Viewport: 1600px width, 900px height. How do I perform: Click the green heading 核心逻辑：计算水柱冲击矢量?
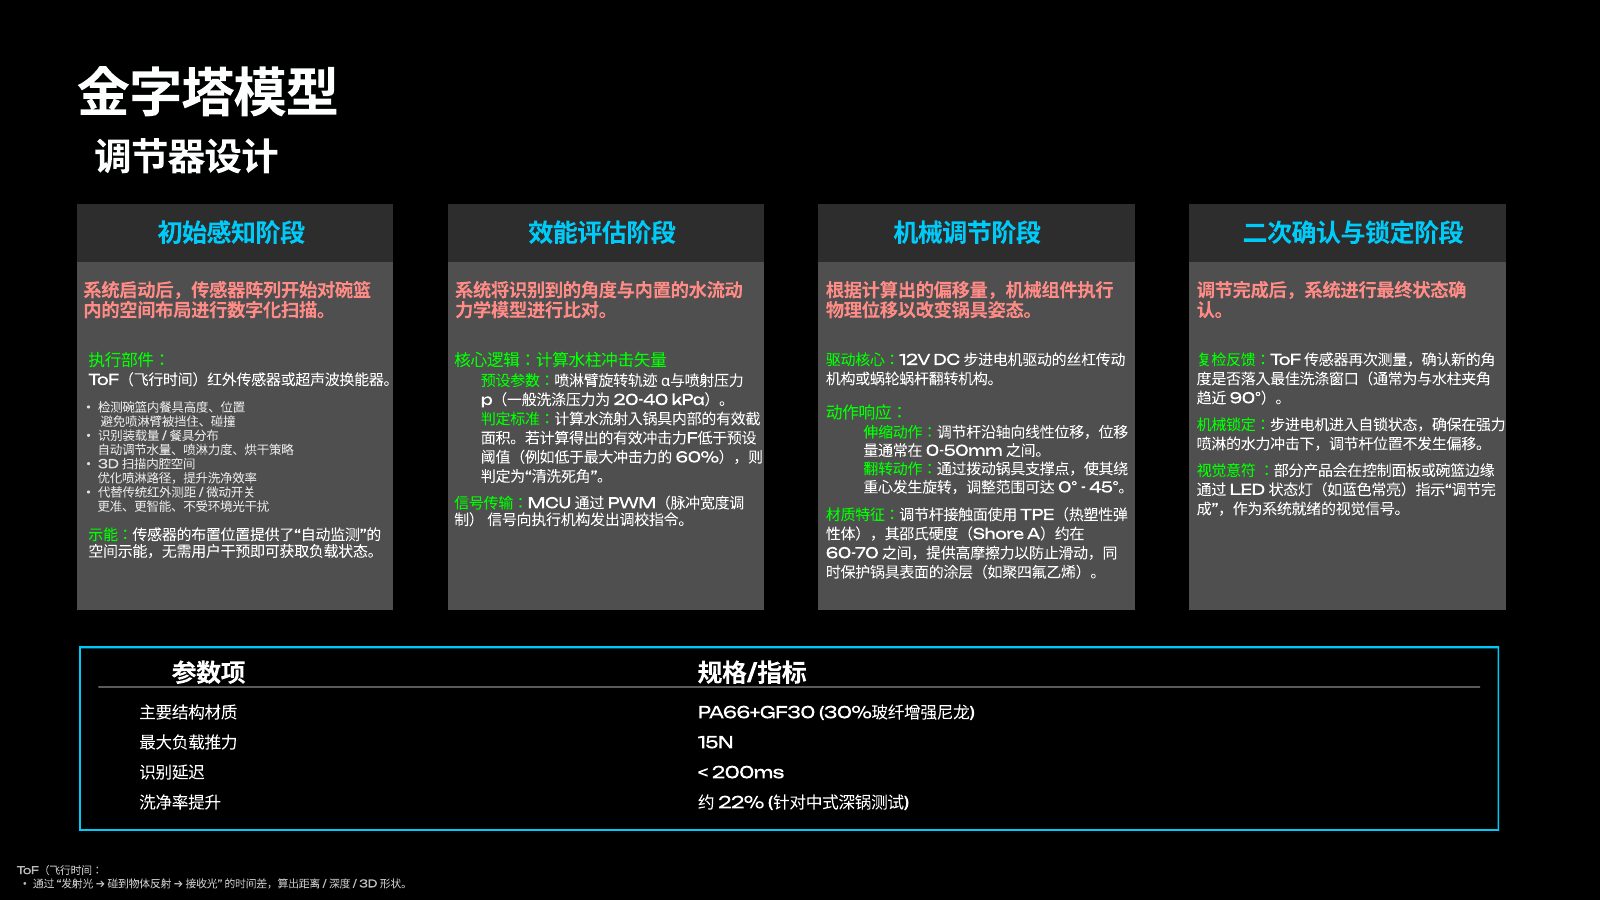(x=560, y=359)
